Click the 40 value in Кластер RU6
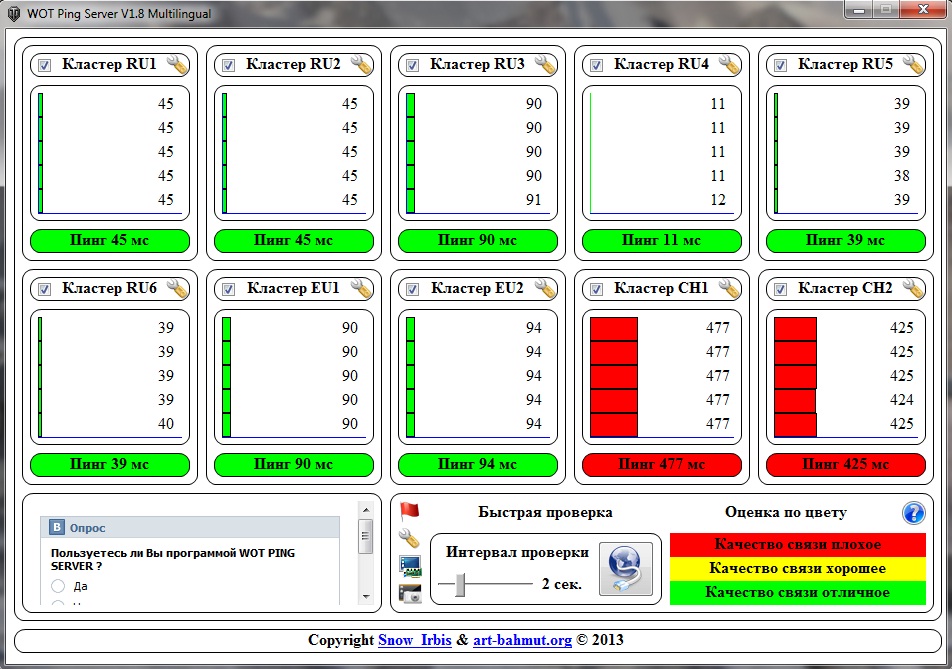This screenshot has width=952, height=669. point(166,424)
